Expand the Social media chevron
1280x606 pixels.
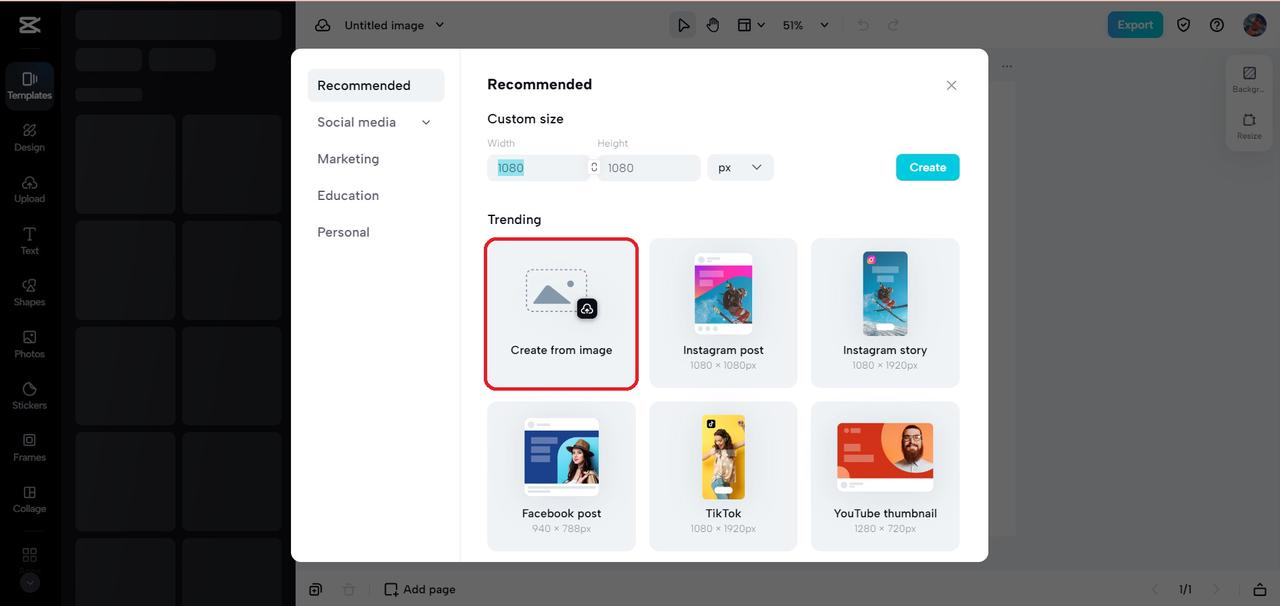(x=426, y=122)
